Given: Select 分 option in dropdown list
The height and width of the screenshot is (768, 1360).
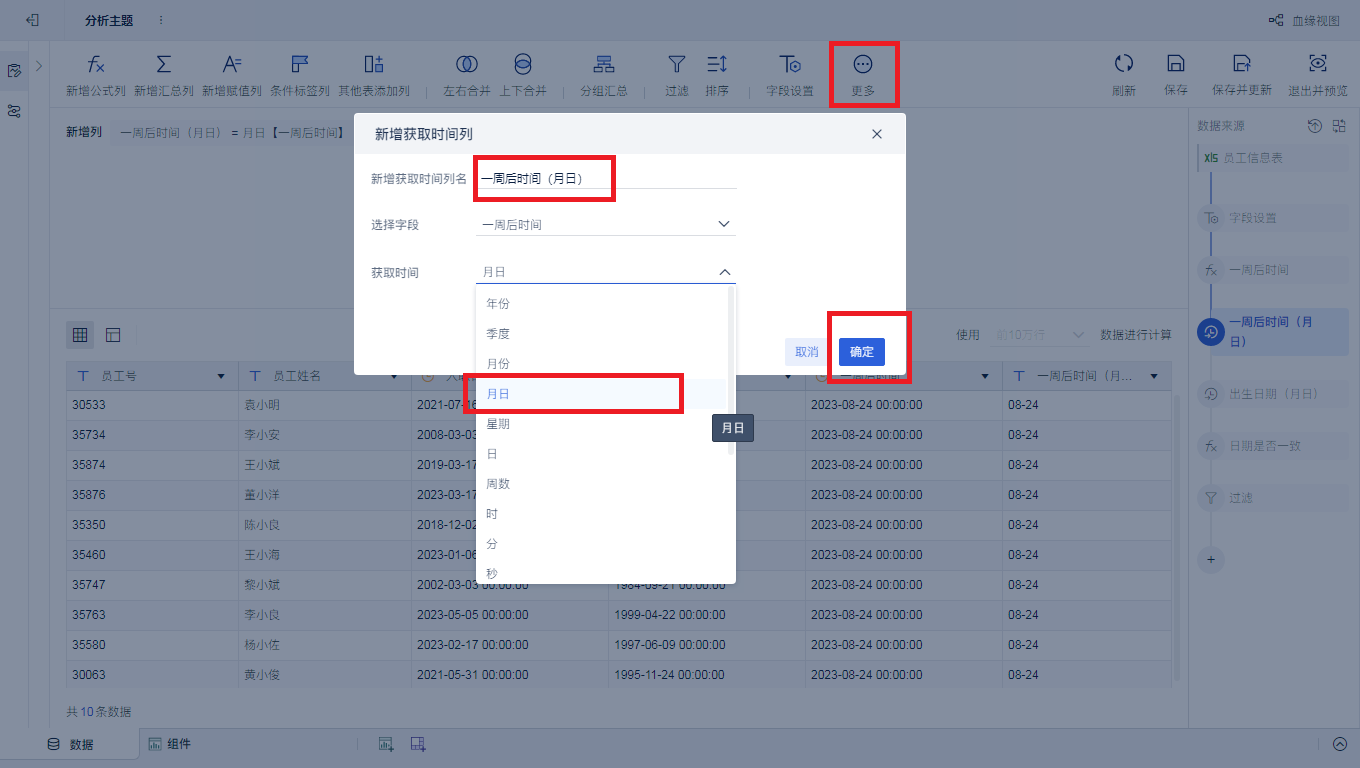Looking at the screenshot, I should (601, 544).
